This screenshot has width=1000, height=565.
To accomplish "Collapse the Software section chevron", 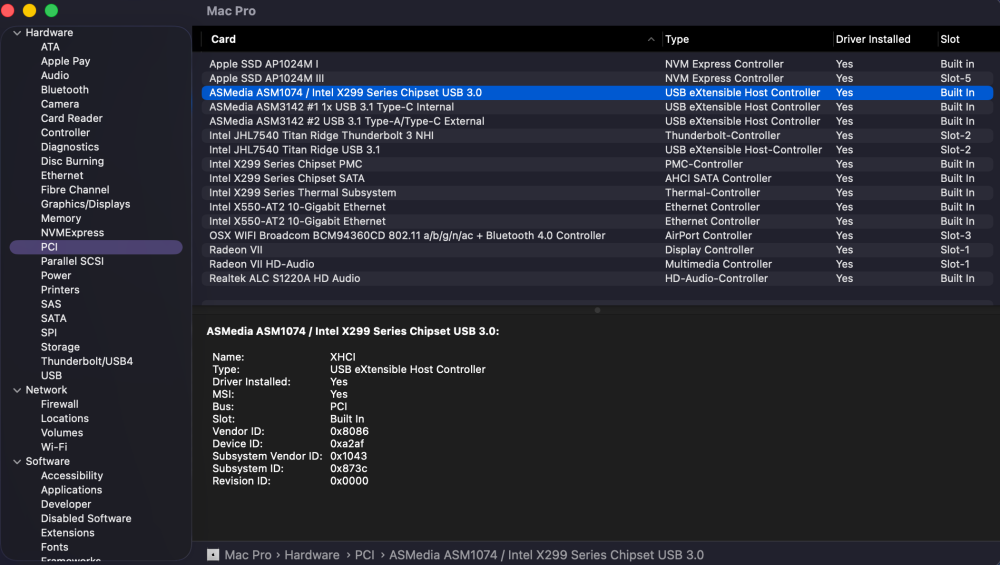I will [17, 461].
